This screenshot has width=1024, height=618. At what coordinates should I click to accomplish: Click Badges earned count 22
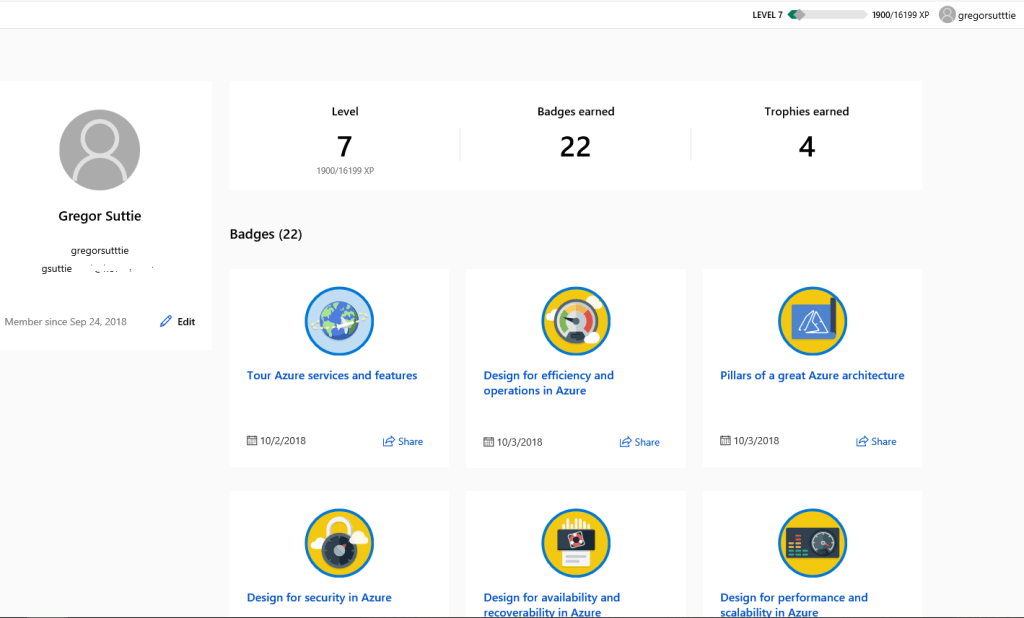pyautogui.click(x=575, y=146)
